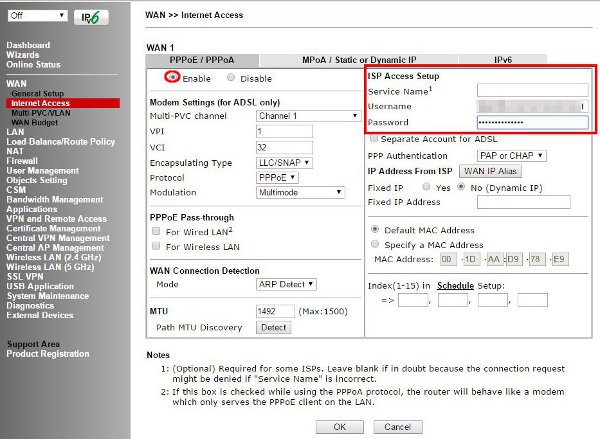
Task: Click the VPI input field
Action: (x=284, y=132)
